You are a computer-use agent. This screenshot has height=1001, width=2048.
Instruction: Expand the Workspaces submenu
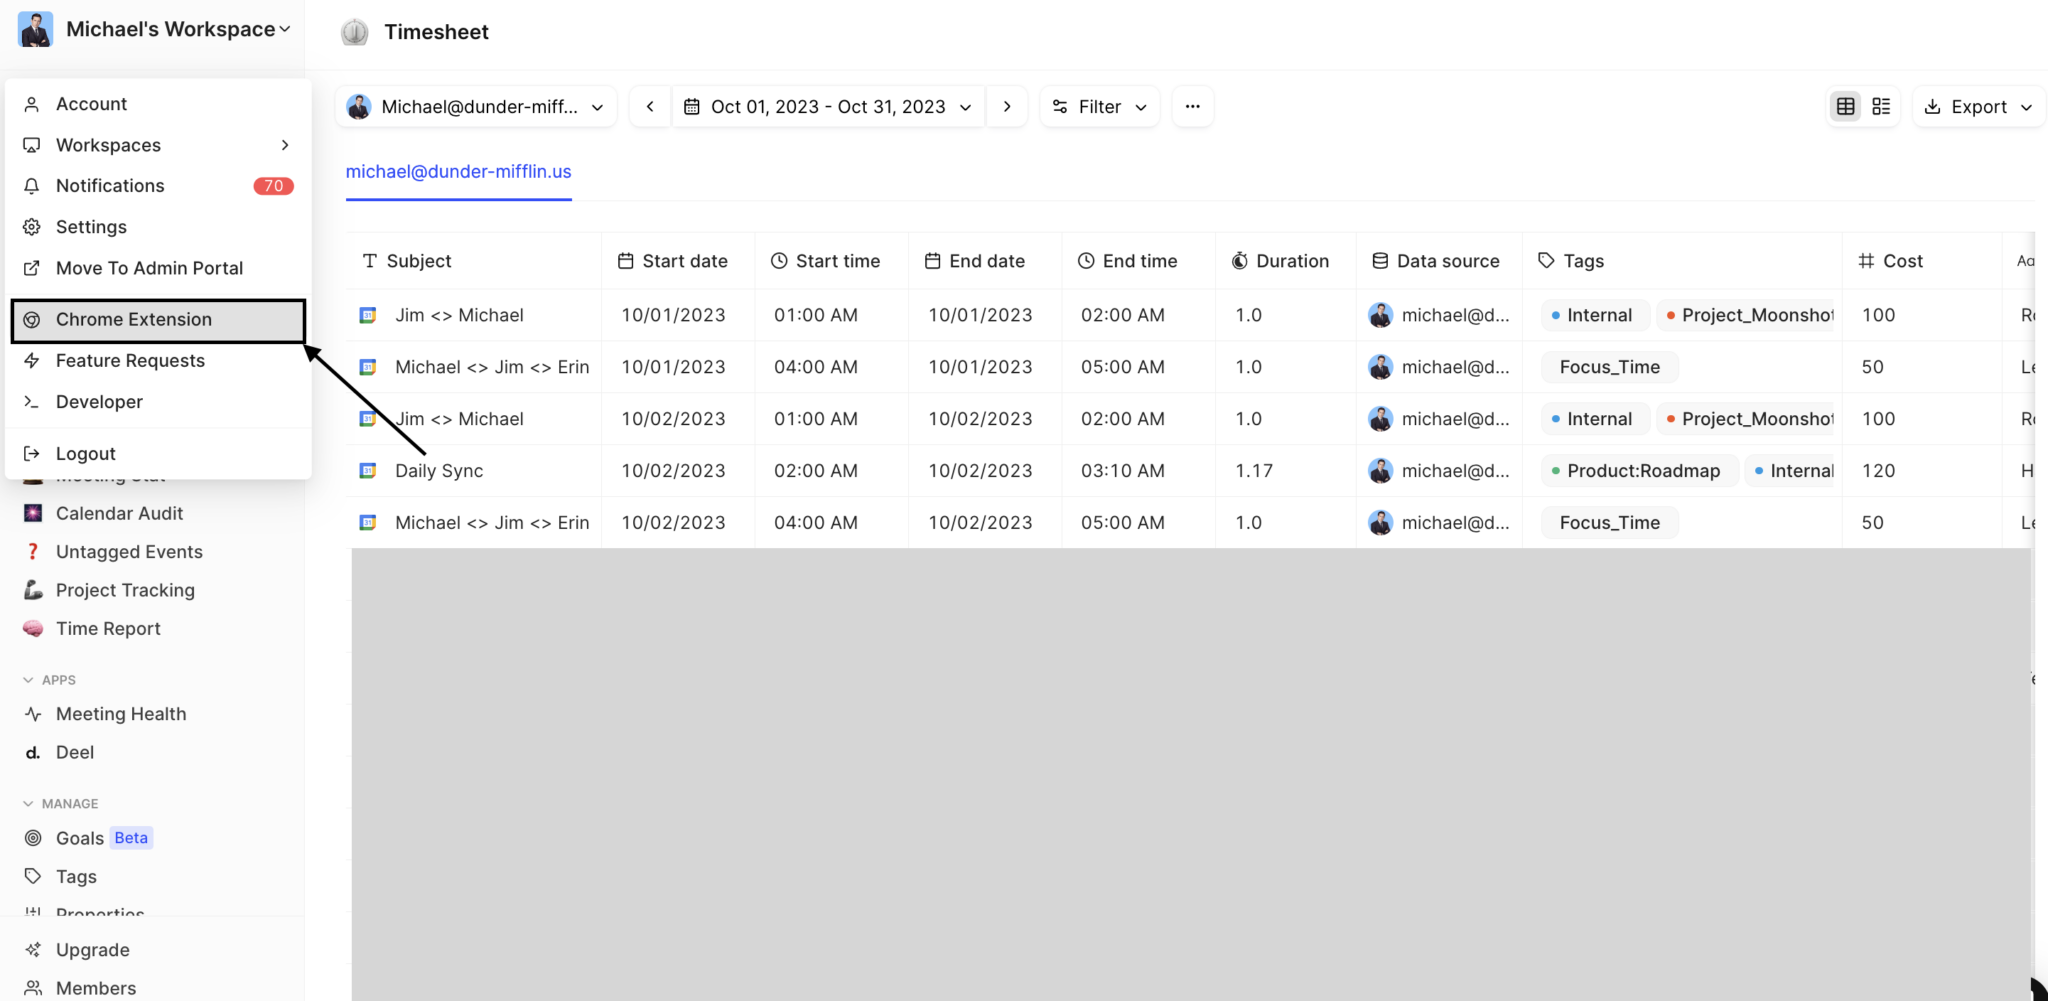click(x=107, y=144)
